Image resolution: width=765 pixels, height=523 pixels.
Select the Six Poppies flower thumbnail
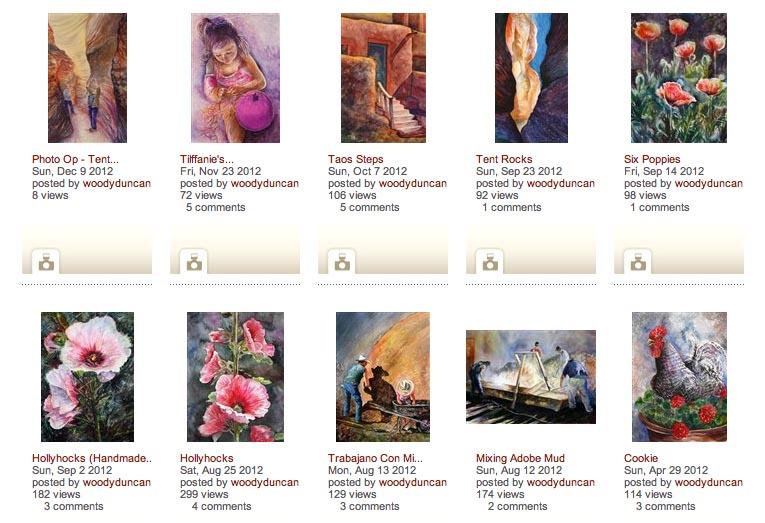[679, 78]
